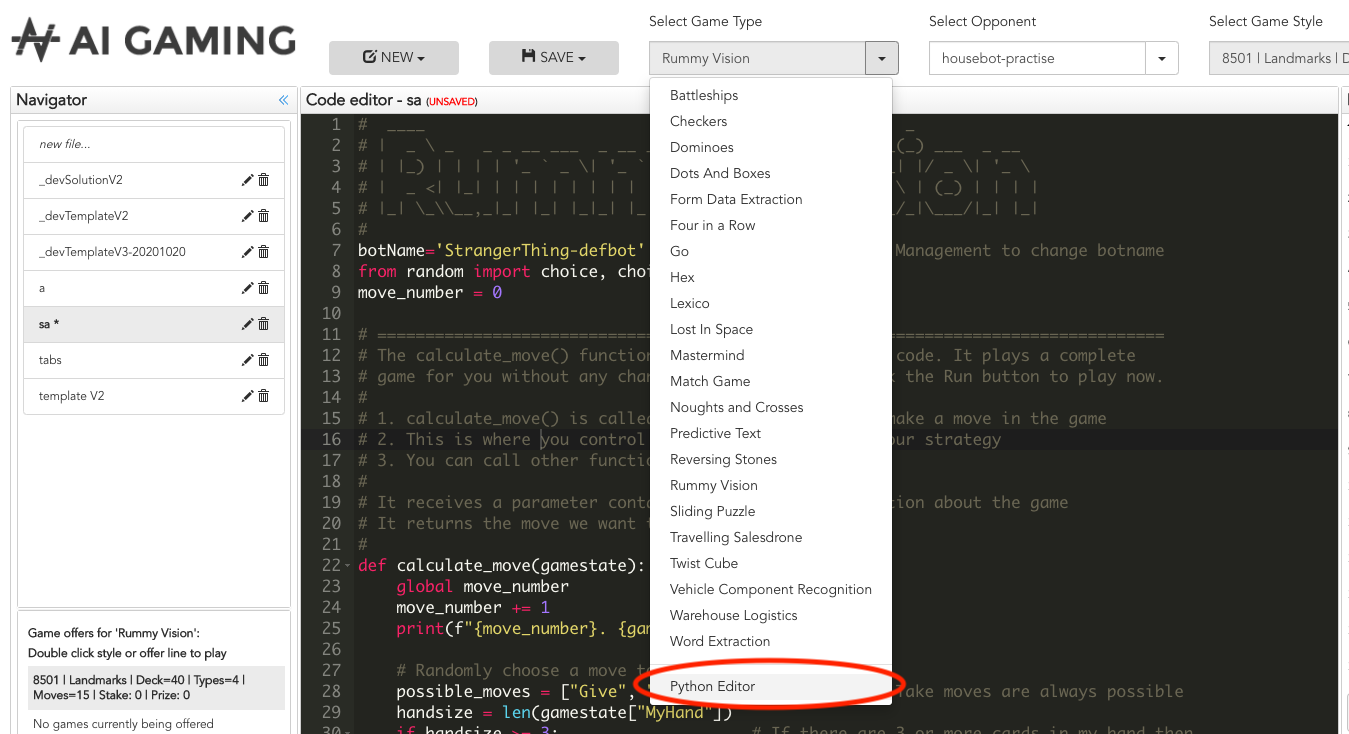Open the NEW dropdown button
The height and width of the screenshot is (734, 1349).
(394, 58)
